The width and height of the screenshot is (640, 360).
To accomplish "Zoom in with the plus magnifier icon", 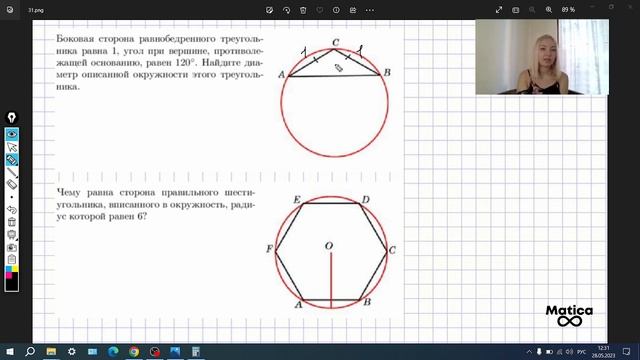I will [x=549, y=10].
